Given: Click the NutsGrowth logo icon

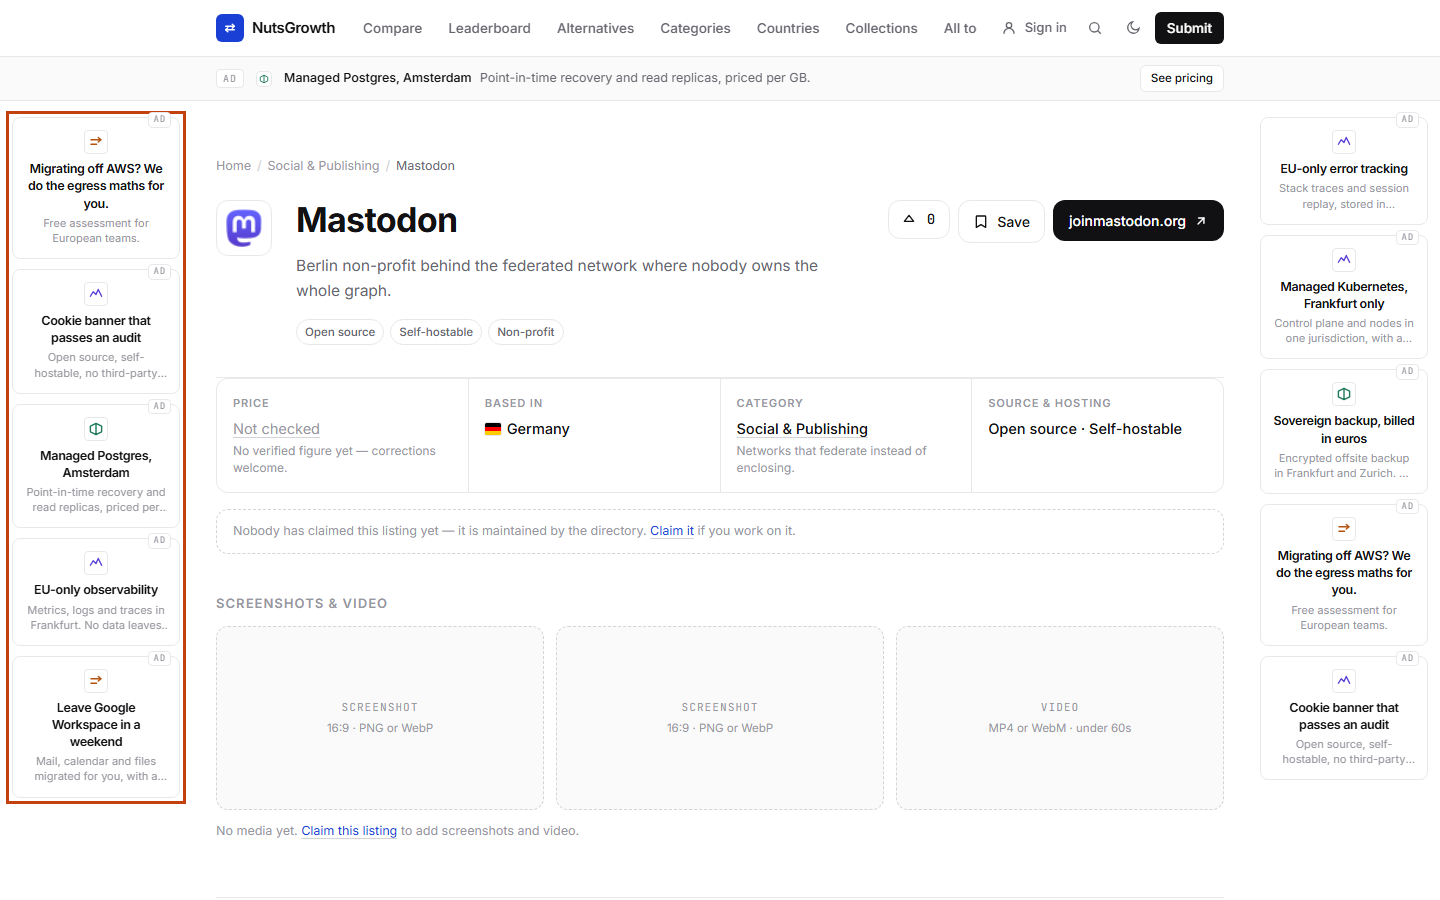Looking at the screenshot, I should pyautogui.click(x=230, y=28).
